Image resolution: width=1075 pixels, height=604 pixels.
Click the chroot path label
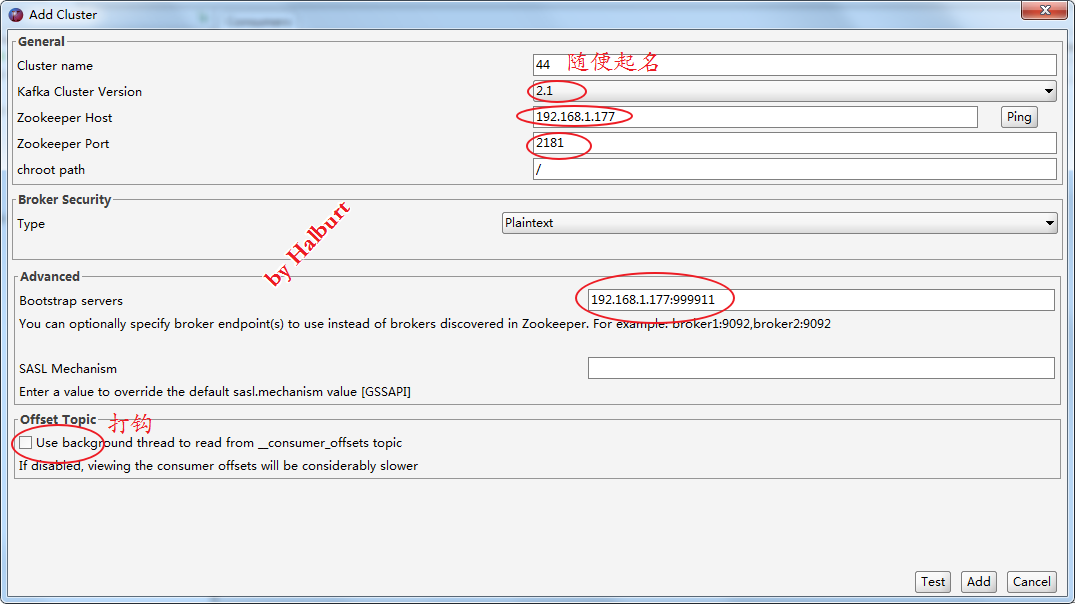[51, 170]
